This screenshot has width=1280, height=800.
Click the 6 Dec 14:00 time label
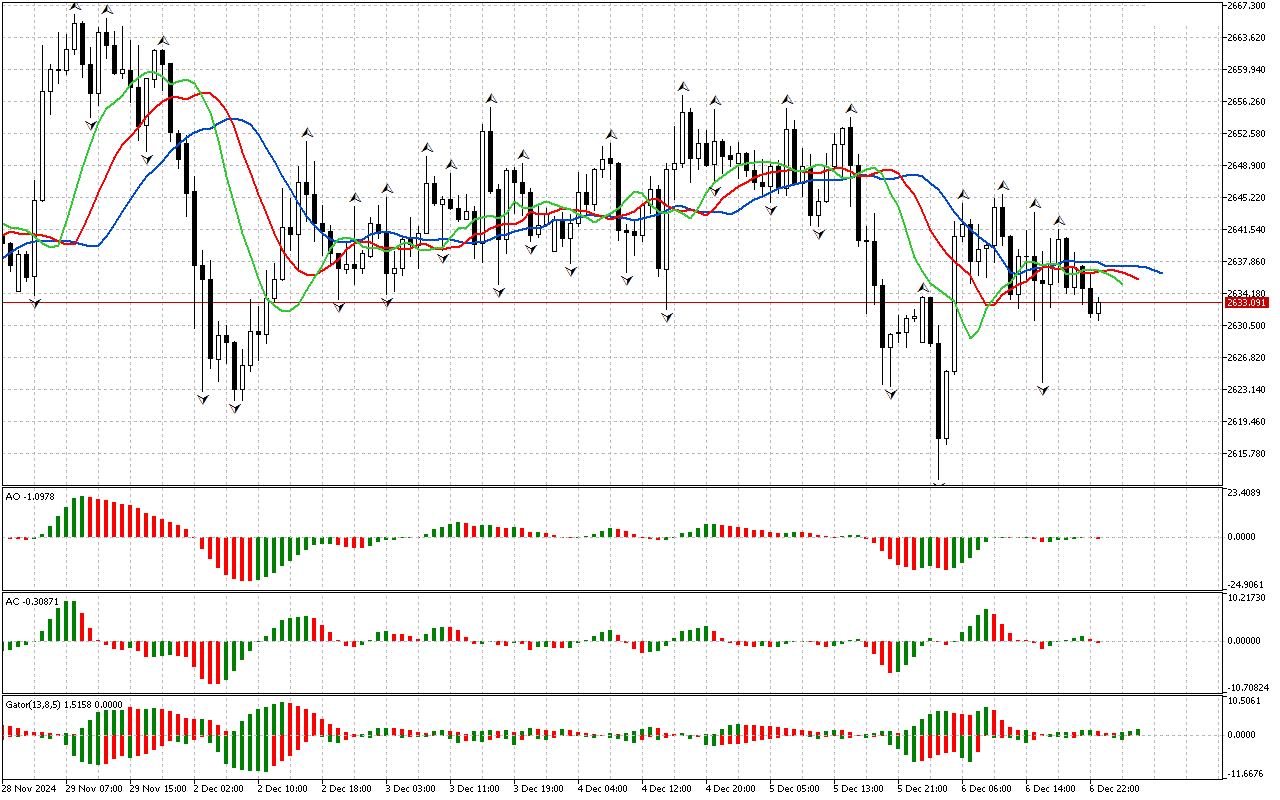(1051, 789)
